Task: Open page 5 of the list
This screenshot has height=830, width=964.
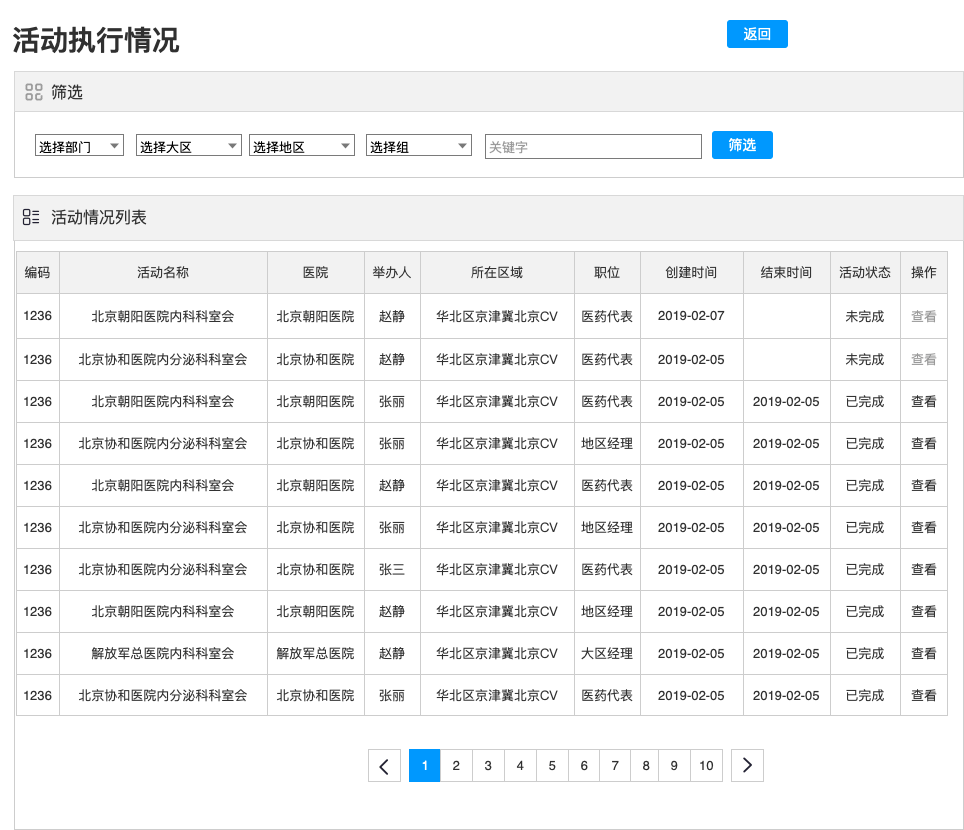Action: tap(552, 765)
